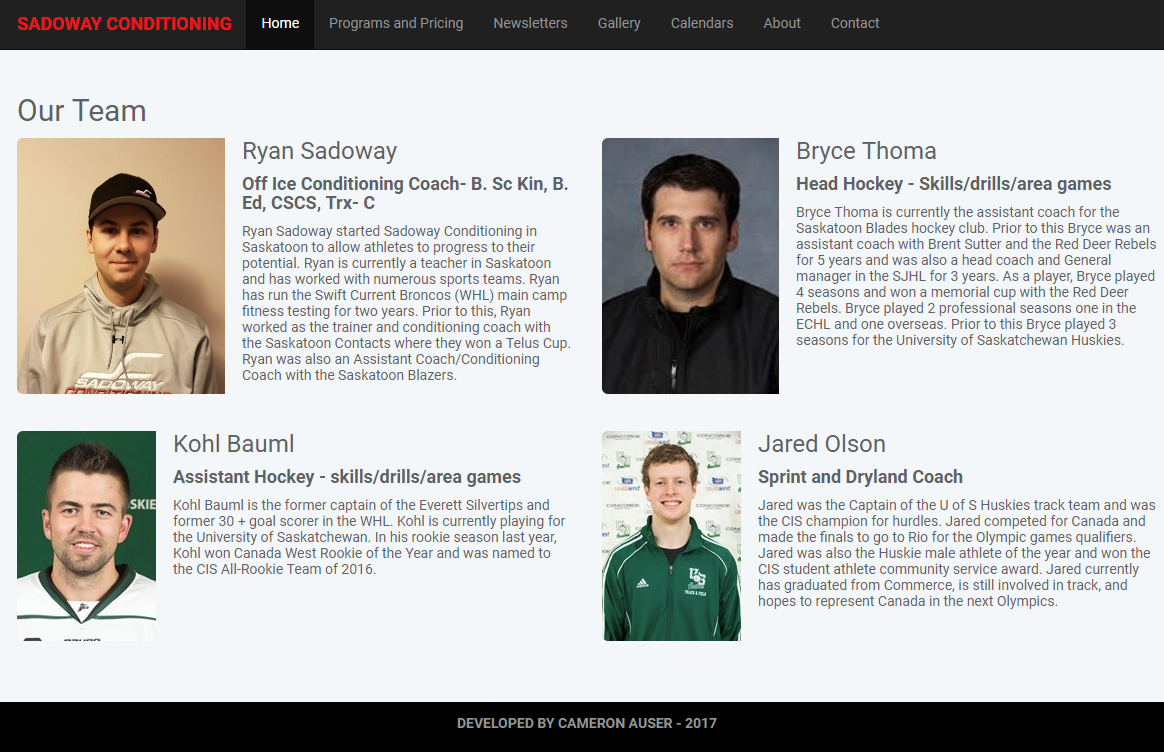
Task: Click Kohl Bauml's profile photo
Action: pyautogui.click(x=86, y=536)
